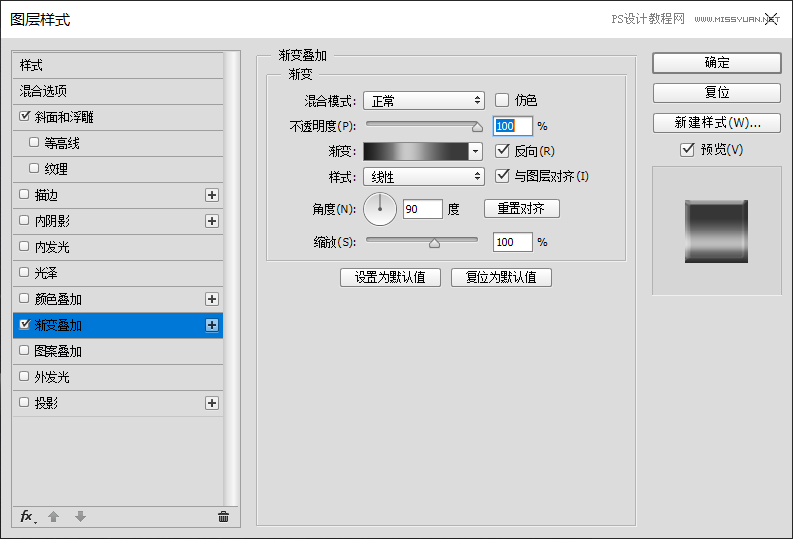Viewport: 793px width, 539px height.
Task: Click the trash icon to delete effect
Action: coord(224,516)
